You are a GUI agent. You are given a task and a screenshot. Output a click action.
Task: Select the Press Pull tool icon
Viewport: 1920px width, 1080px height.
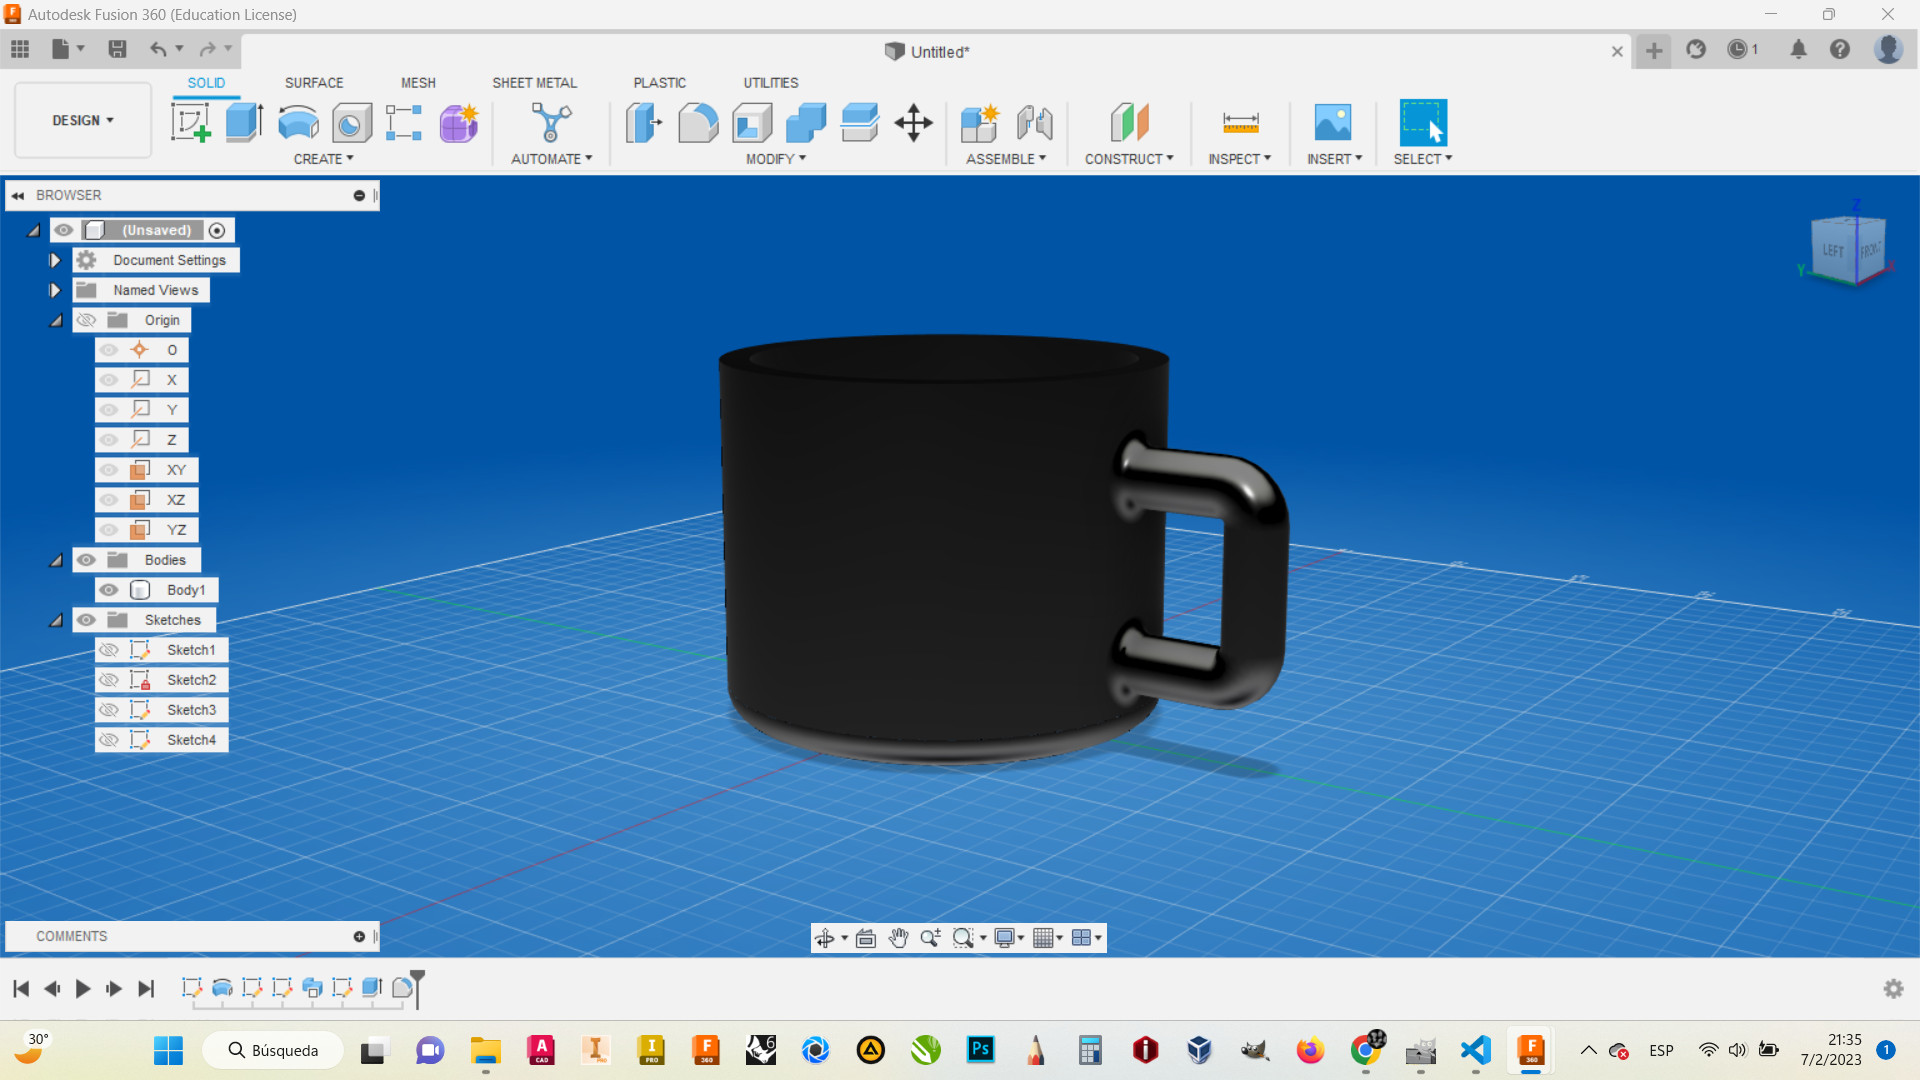644,123
